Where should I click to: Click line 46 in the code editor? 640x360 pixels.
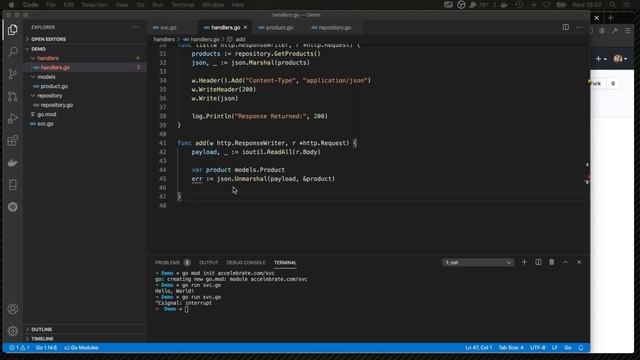click(367, 188)
